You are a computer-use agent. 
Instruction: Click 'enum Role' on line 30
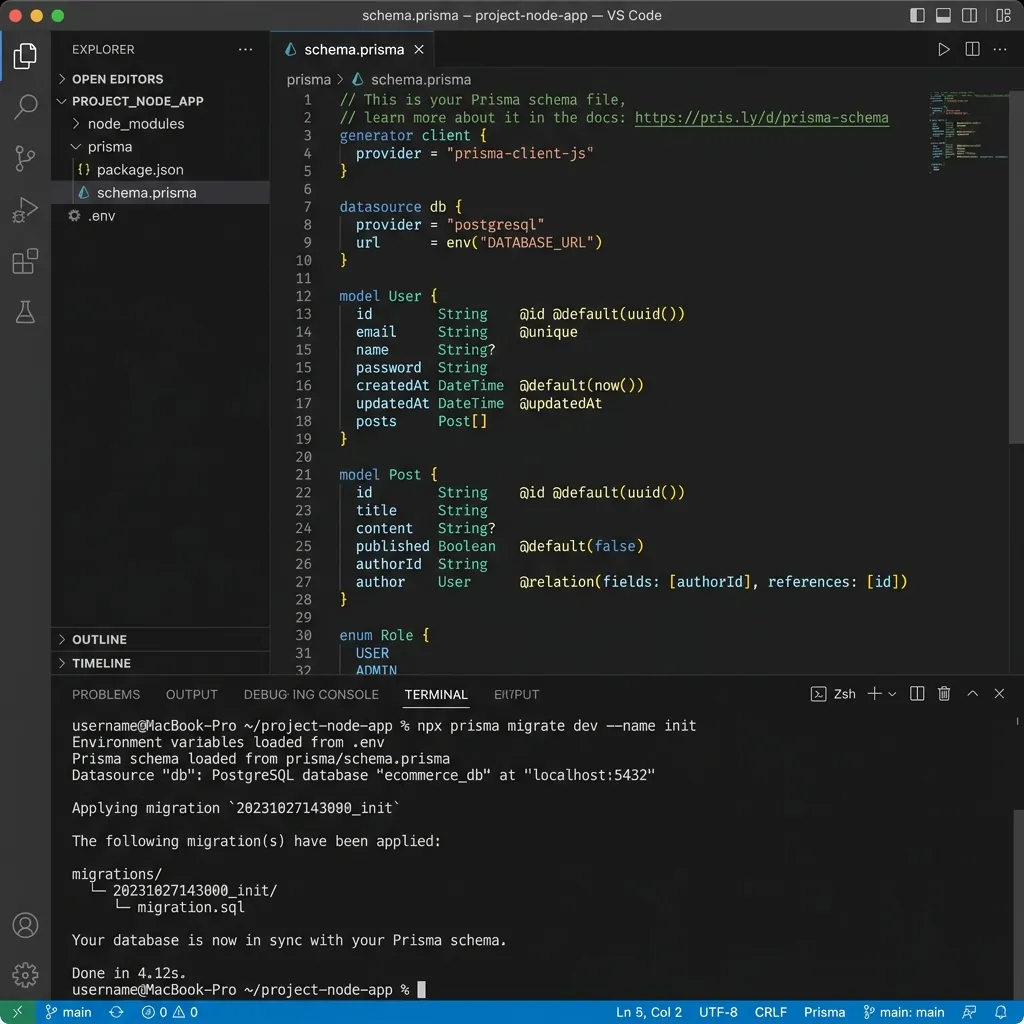(x=376, y=635)
